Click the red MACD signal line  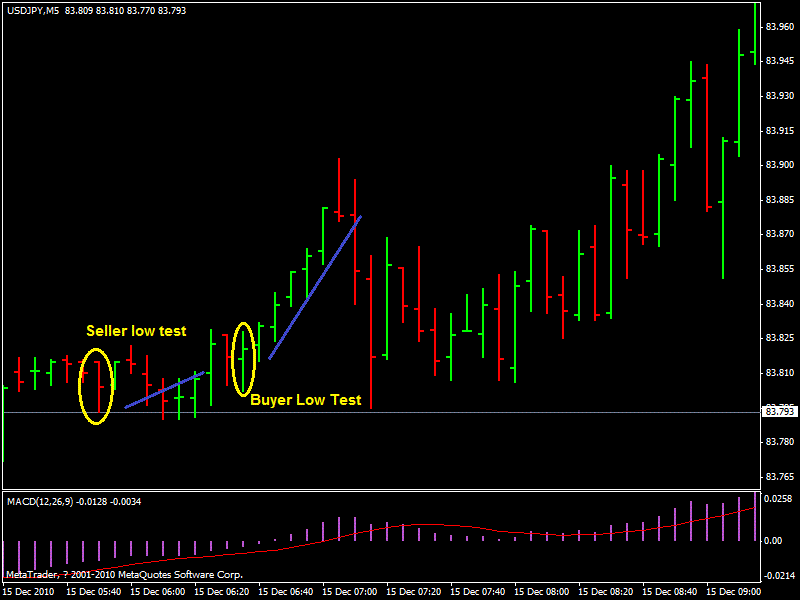380,529
